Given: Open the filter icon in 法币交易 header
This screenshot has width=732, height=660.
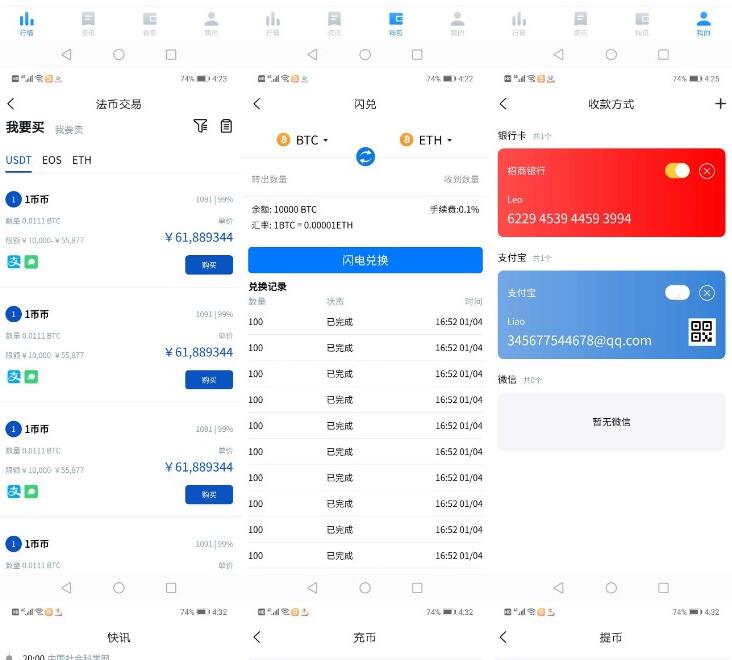Looking at the screenshot, I should click(200, 126).
